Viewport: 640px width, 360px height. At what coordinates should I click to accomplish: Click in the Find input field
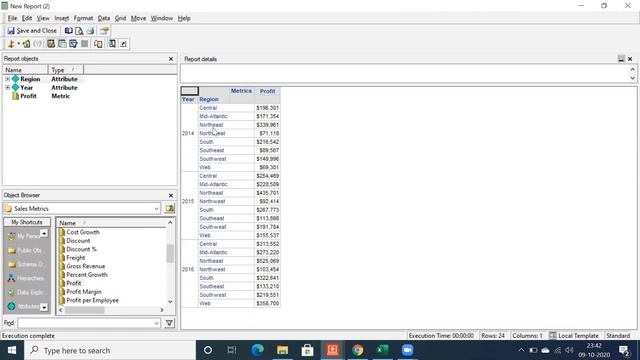(89, 323)
